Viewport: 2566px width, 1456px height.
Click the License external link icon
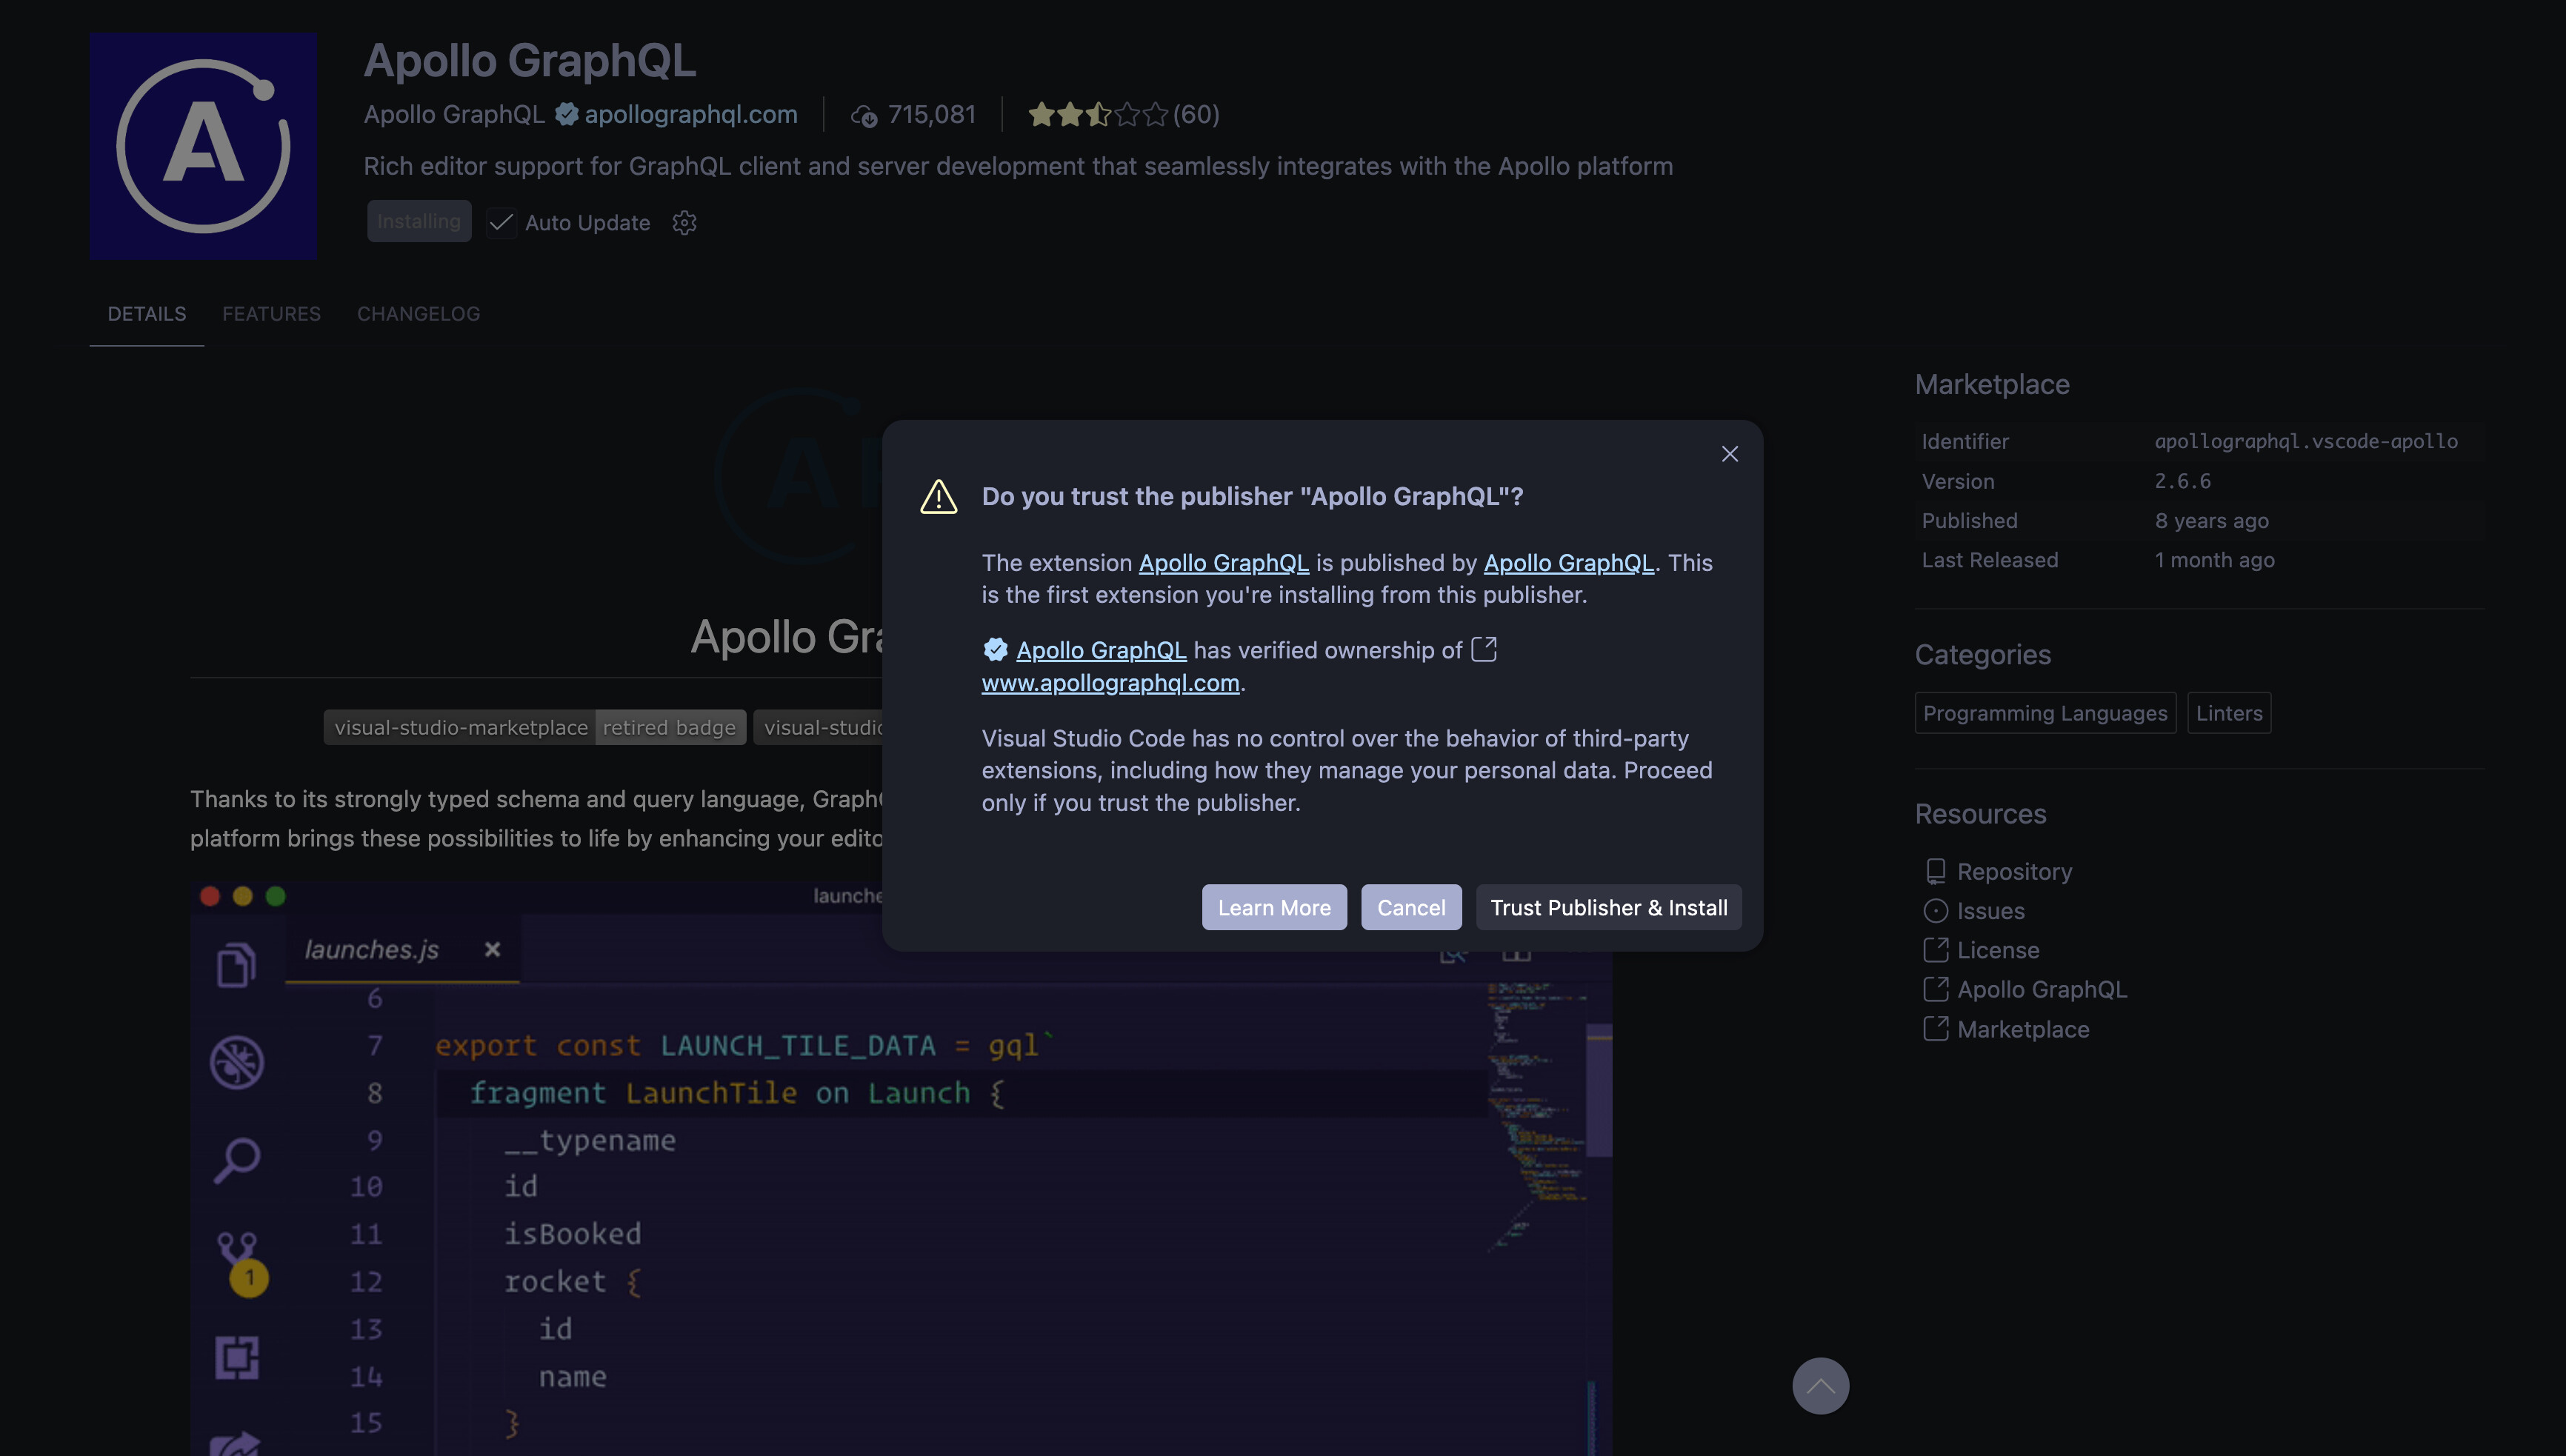tap(1936, 950)
